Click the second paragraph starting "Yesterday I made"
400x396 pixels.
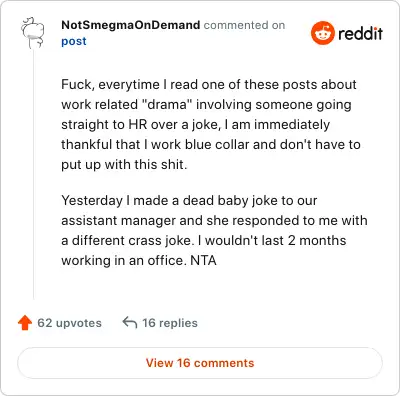[x=214, y=230]
